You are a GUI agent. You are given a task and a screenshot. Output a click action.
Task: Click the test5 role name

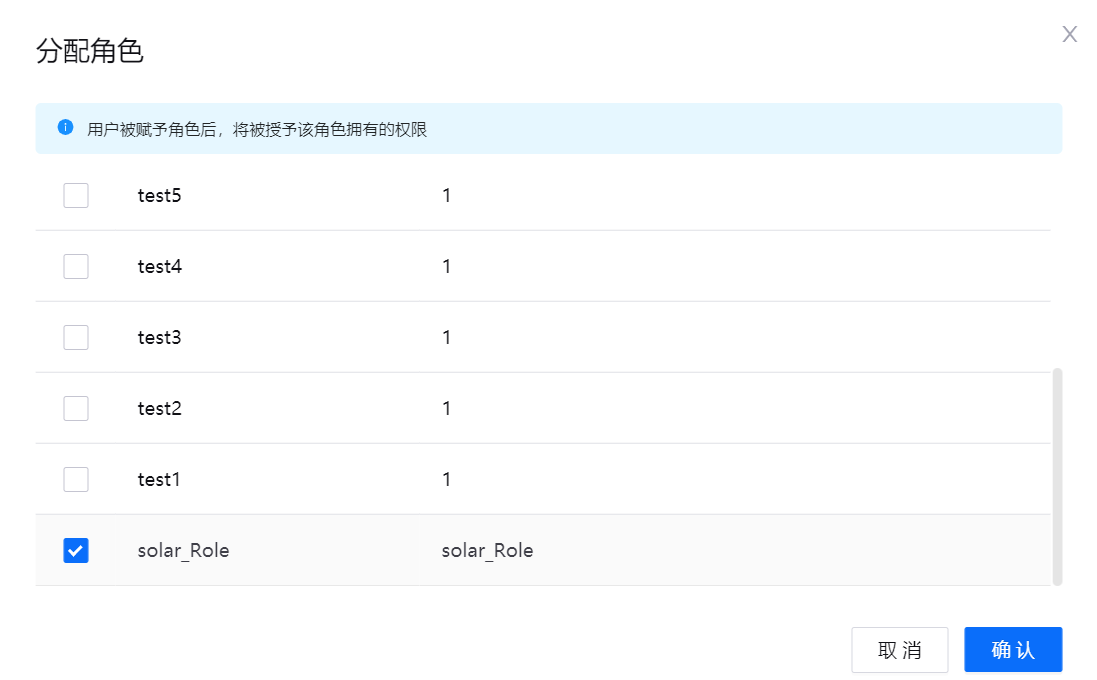tap(159, 195)
